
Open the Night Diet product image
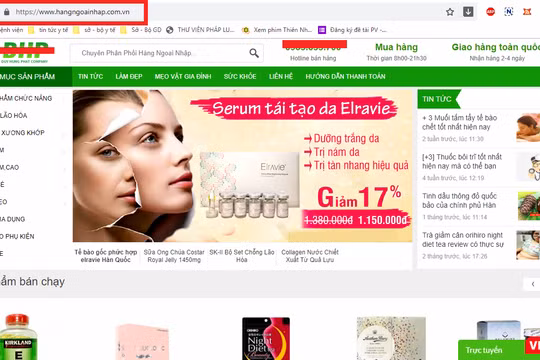266,338
